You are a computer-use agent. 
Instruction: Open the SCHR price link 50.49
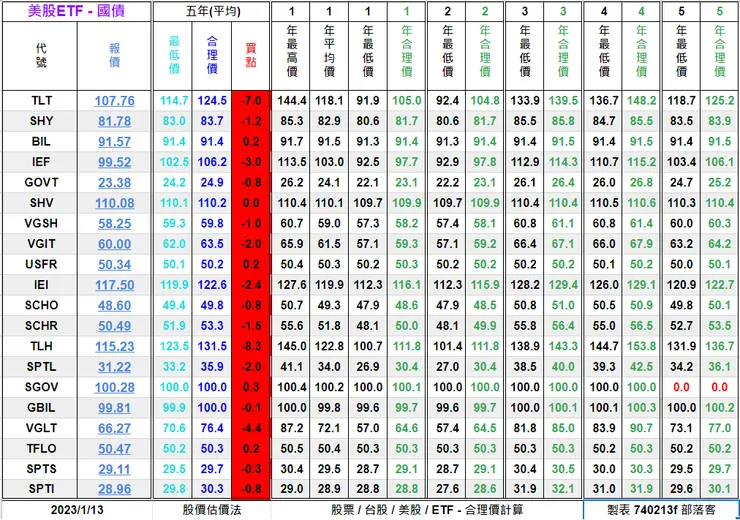coord(114,326)
